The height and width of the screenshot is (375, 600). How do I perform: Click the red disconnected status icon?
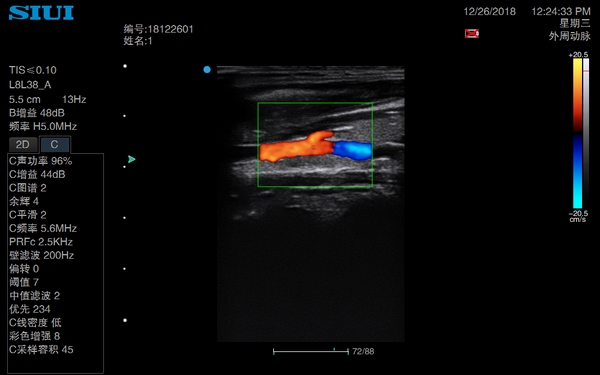point(471,33)
